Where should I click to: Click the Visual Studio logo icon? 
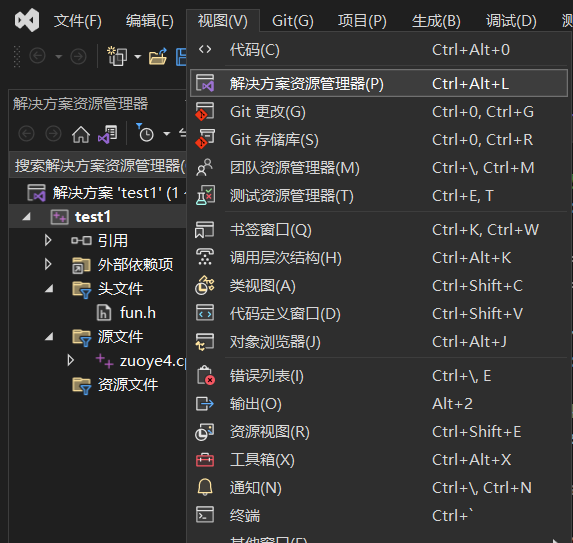(x=27, y=20)
